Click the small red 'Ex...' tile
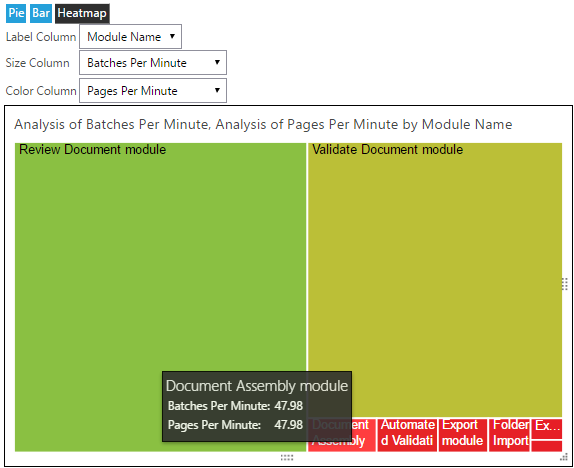This screenshot has width=574, height=468. tap(547, 428)
